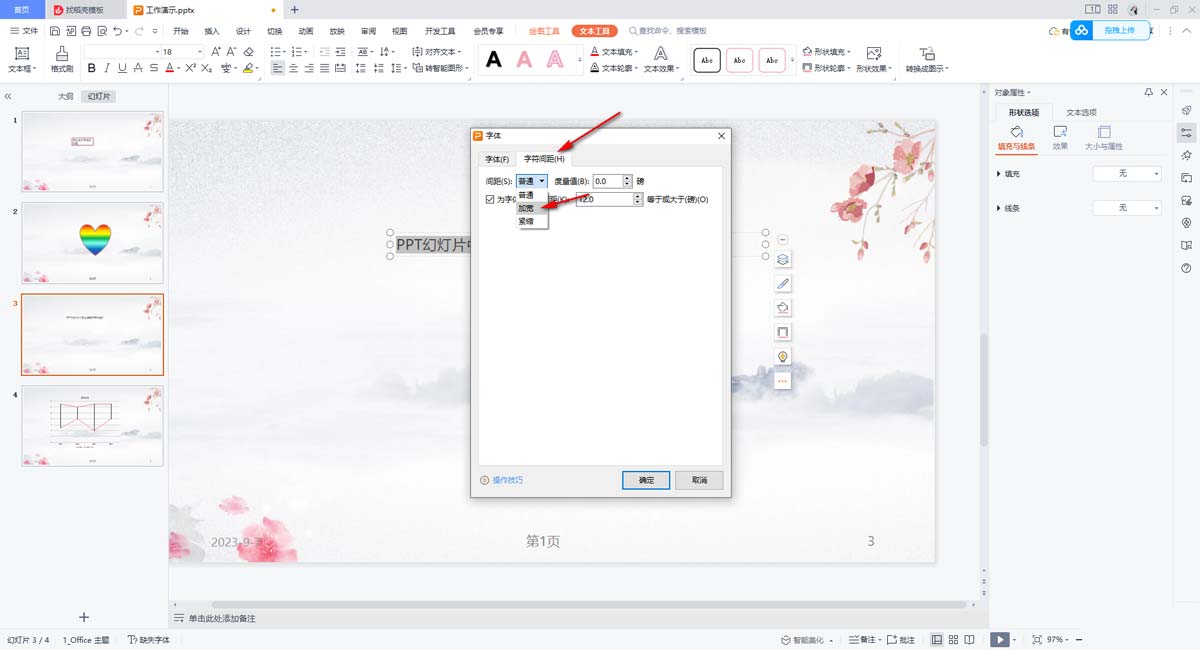Viewport: 1200px width, 650px height.
Task: Switch to slide sorter grid view icon
Action: [x=954, y=639]
